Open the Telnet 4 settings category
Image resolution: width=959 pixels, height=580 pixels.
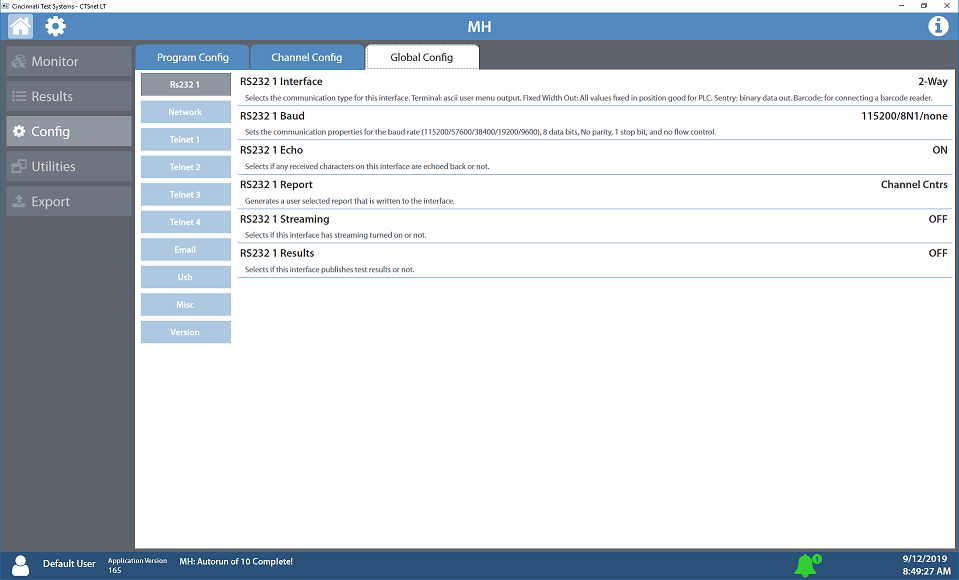click(x=185, y=222)
